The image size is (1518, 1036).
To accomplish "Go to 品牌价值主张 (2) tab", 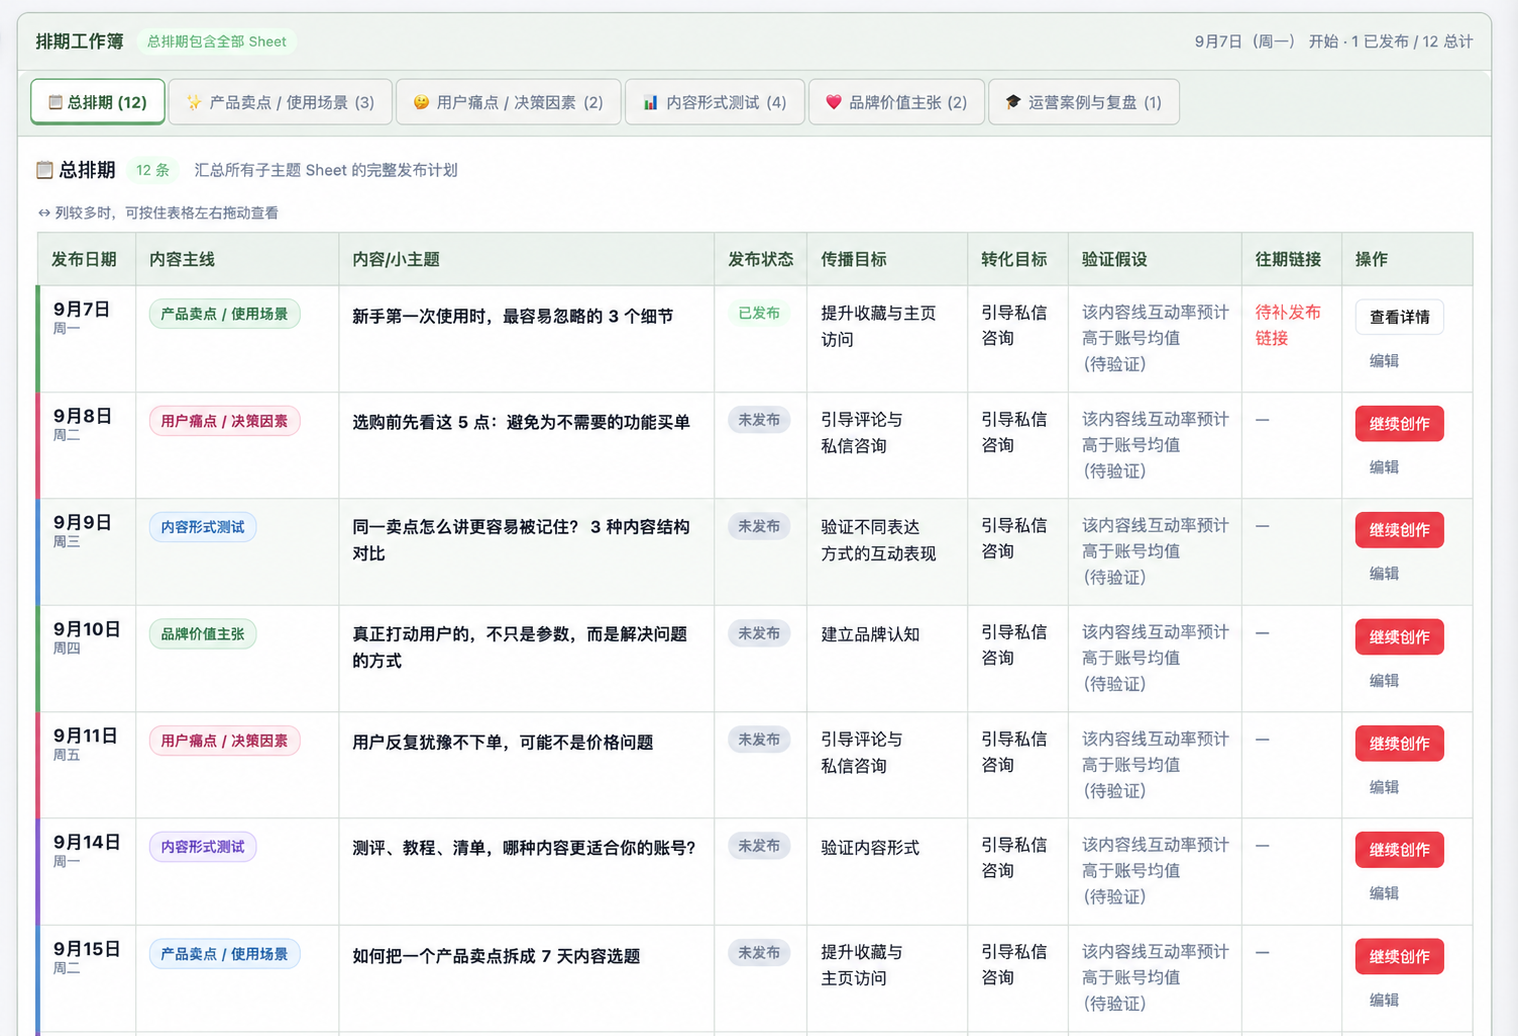I will pyautogui.click(x=896, y=102).
